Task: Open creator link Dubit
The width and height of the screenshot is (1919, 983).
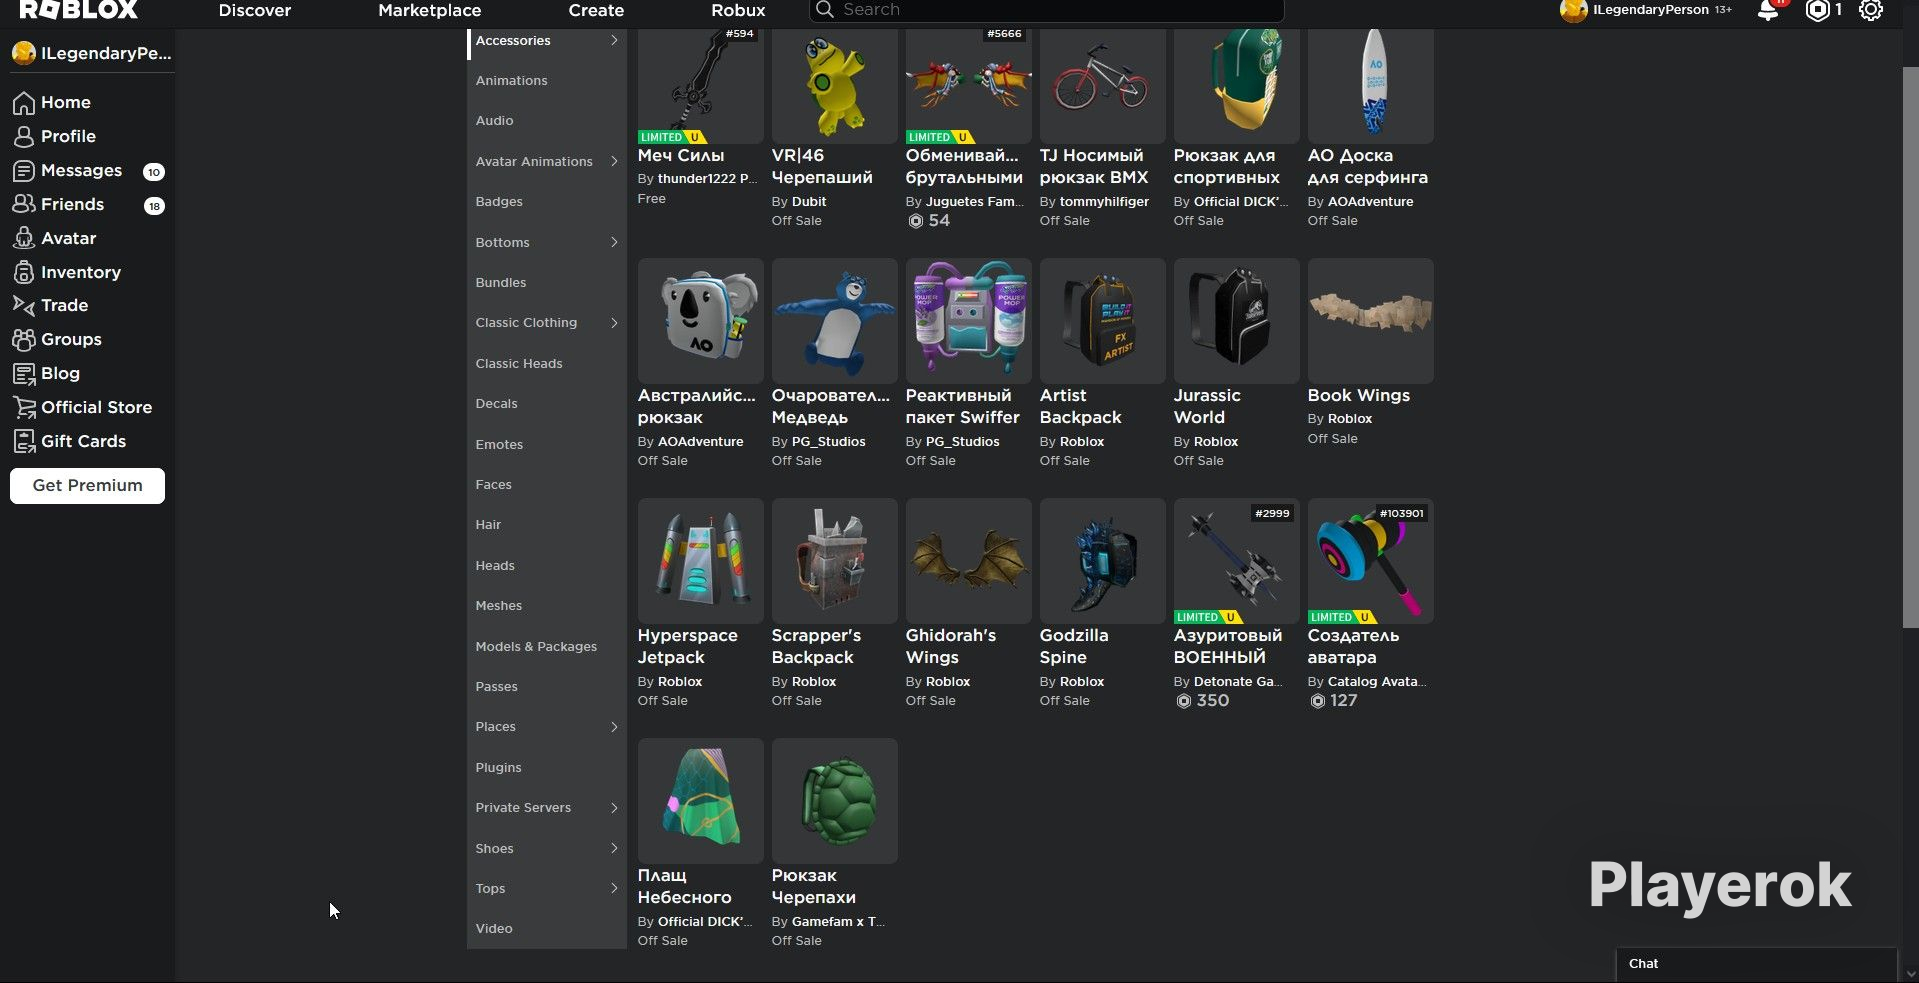Action: pos(809,202)
